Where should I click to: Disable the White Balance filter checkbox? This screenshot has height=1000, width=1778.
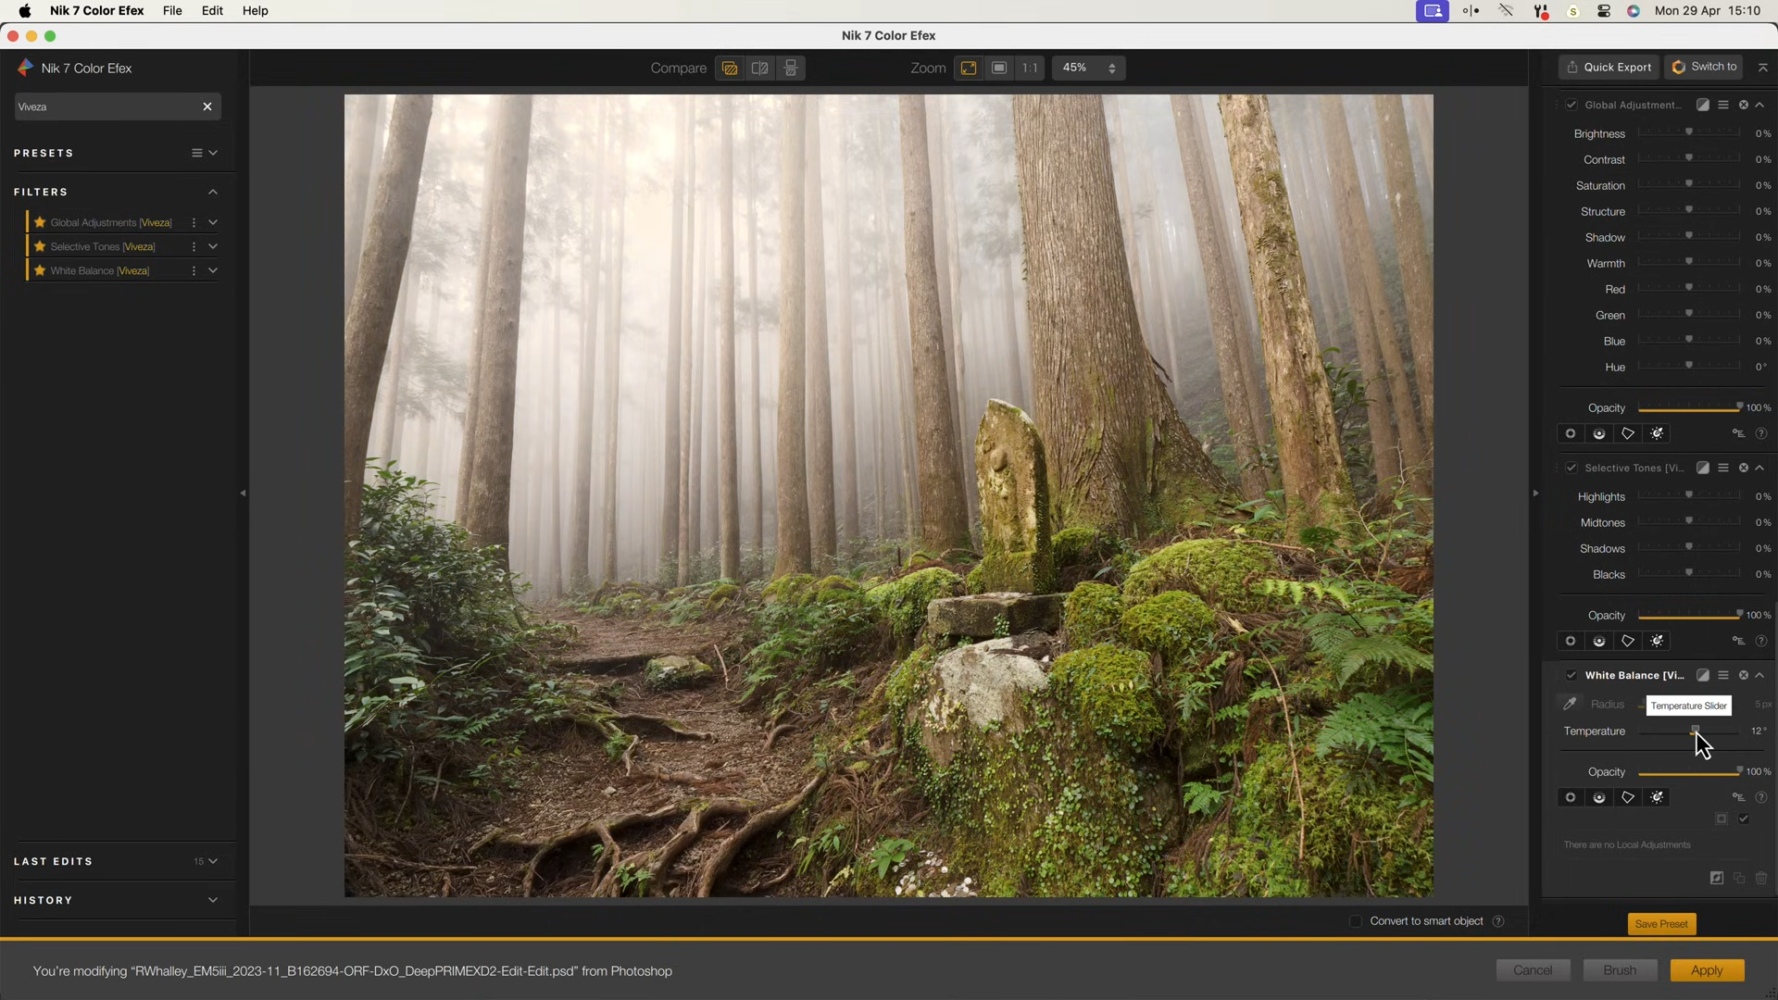pos(1571,675)
